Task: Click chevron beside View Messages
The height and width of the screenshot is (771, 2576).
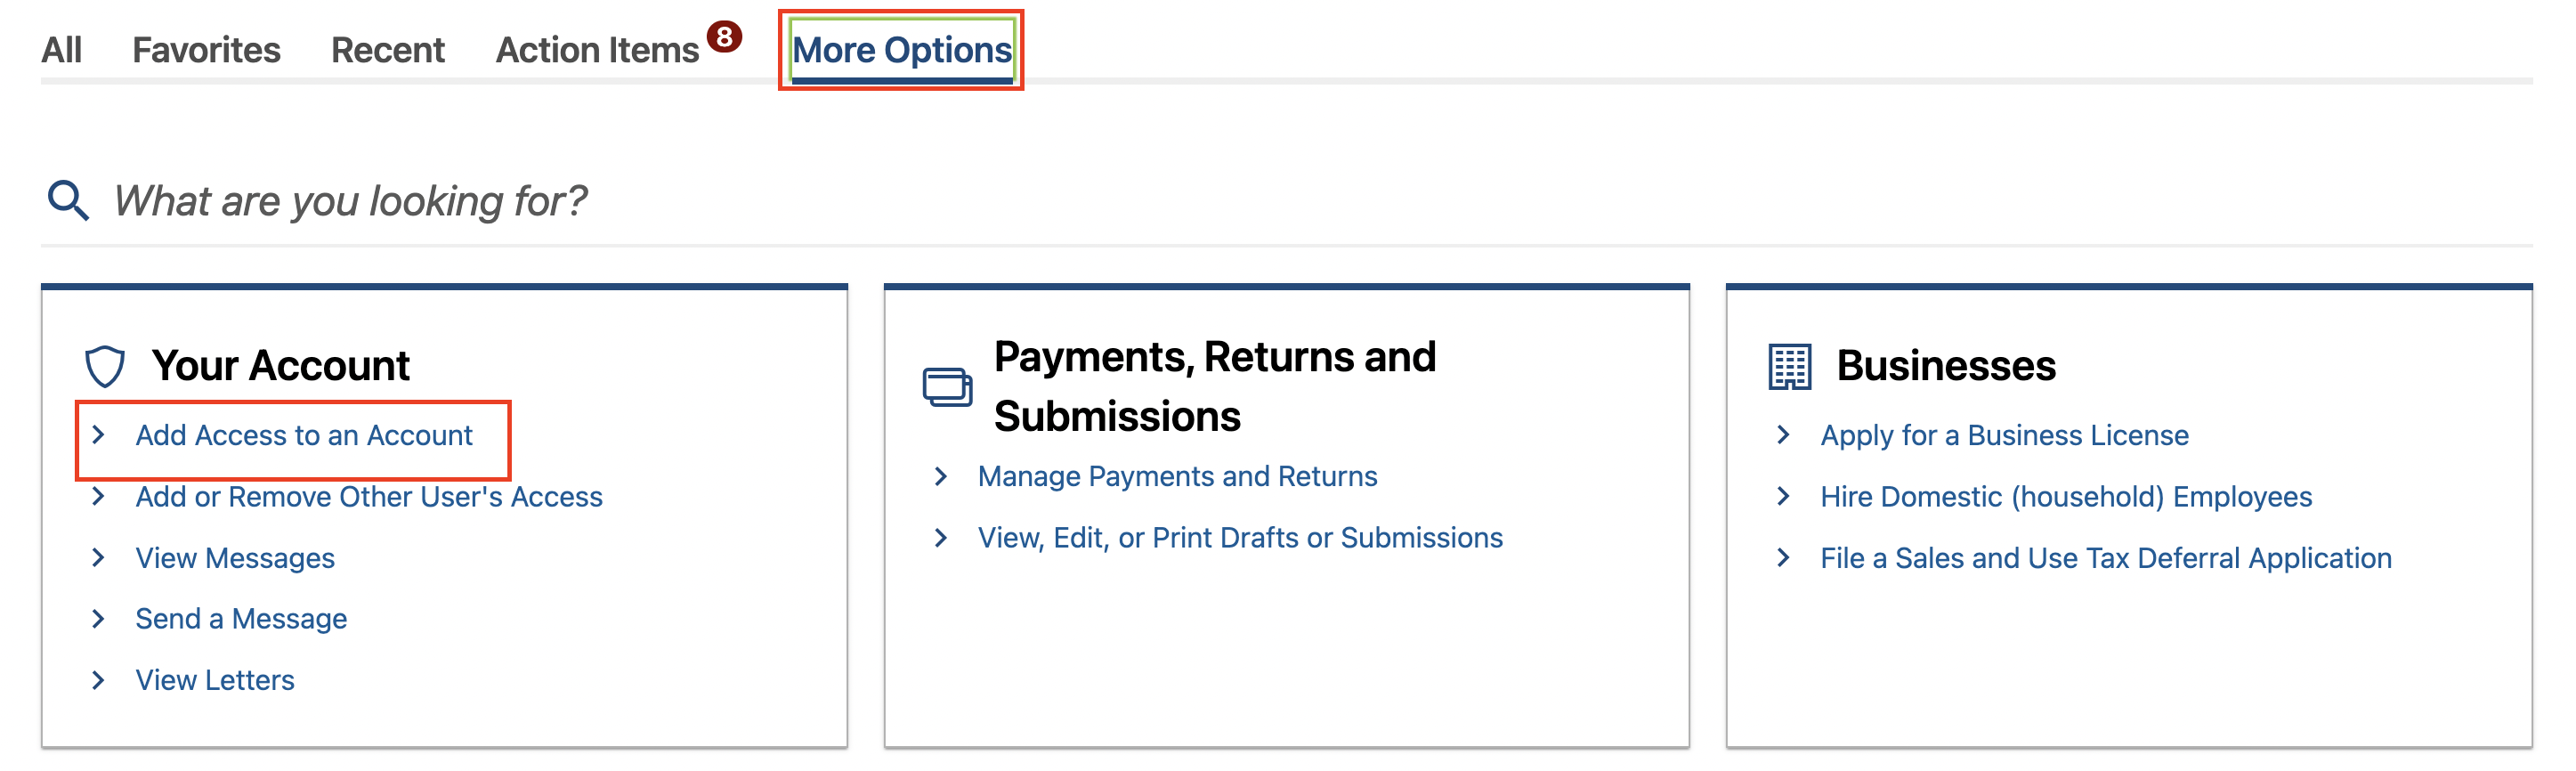Action: click(98, 557)
